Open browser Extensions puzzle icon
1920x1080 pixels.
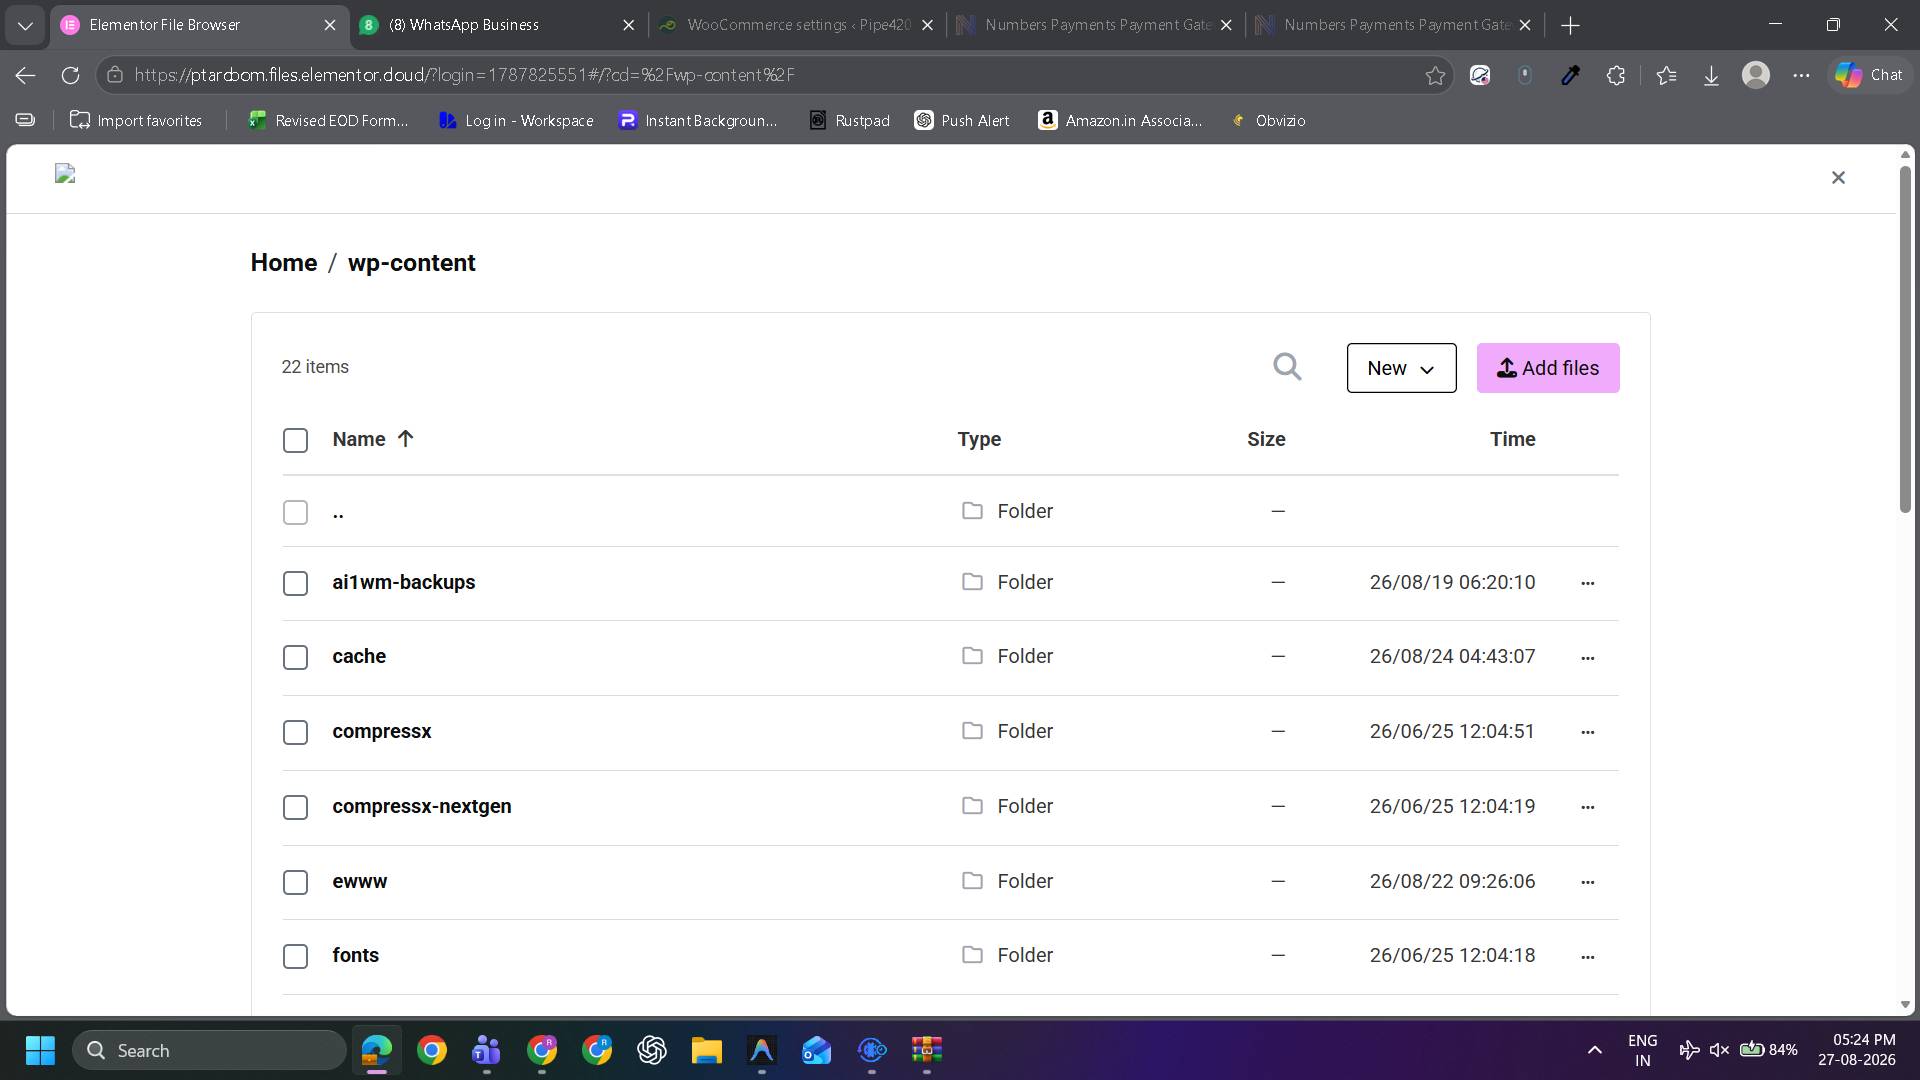(x=1616, y=75)
